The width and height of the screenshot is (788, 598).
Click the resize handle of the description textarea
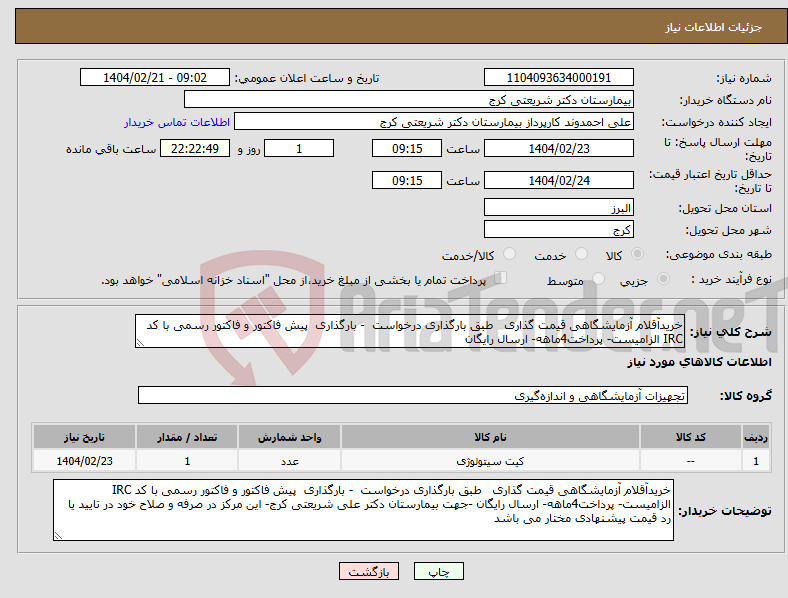coord(140,343)
